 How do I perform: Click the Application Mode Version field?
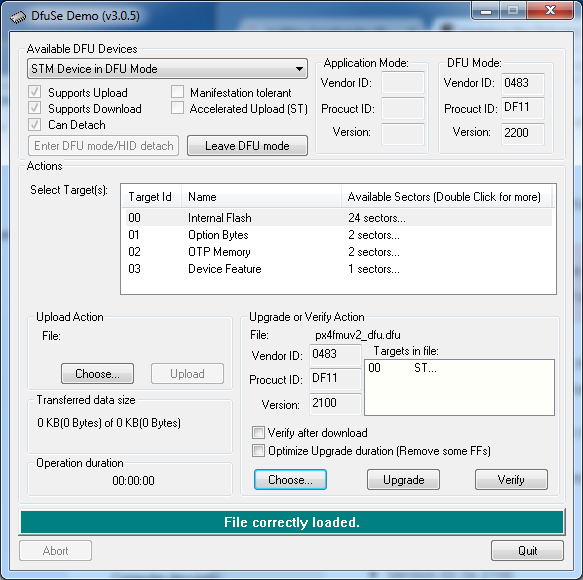pos(403,134)
